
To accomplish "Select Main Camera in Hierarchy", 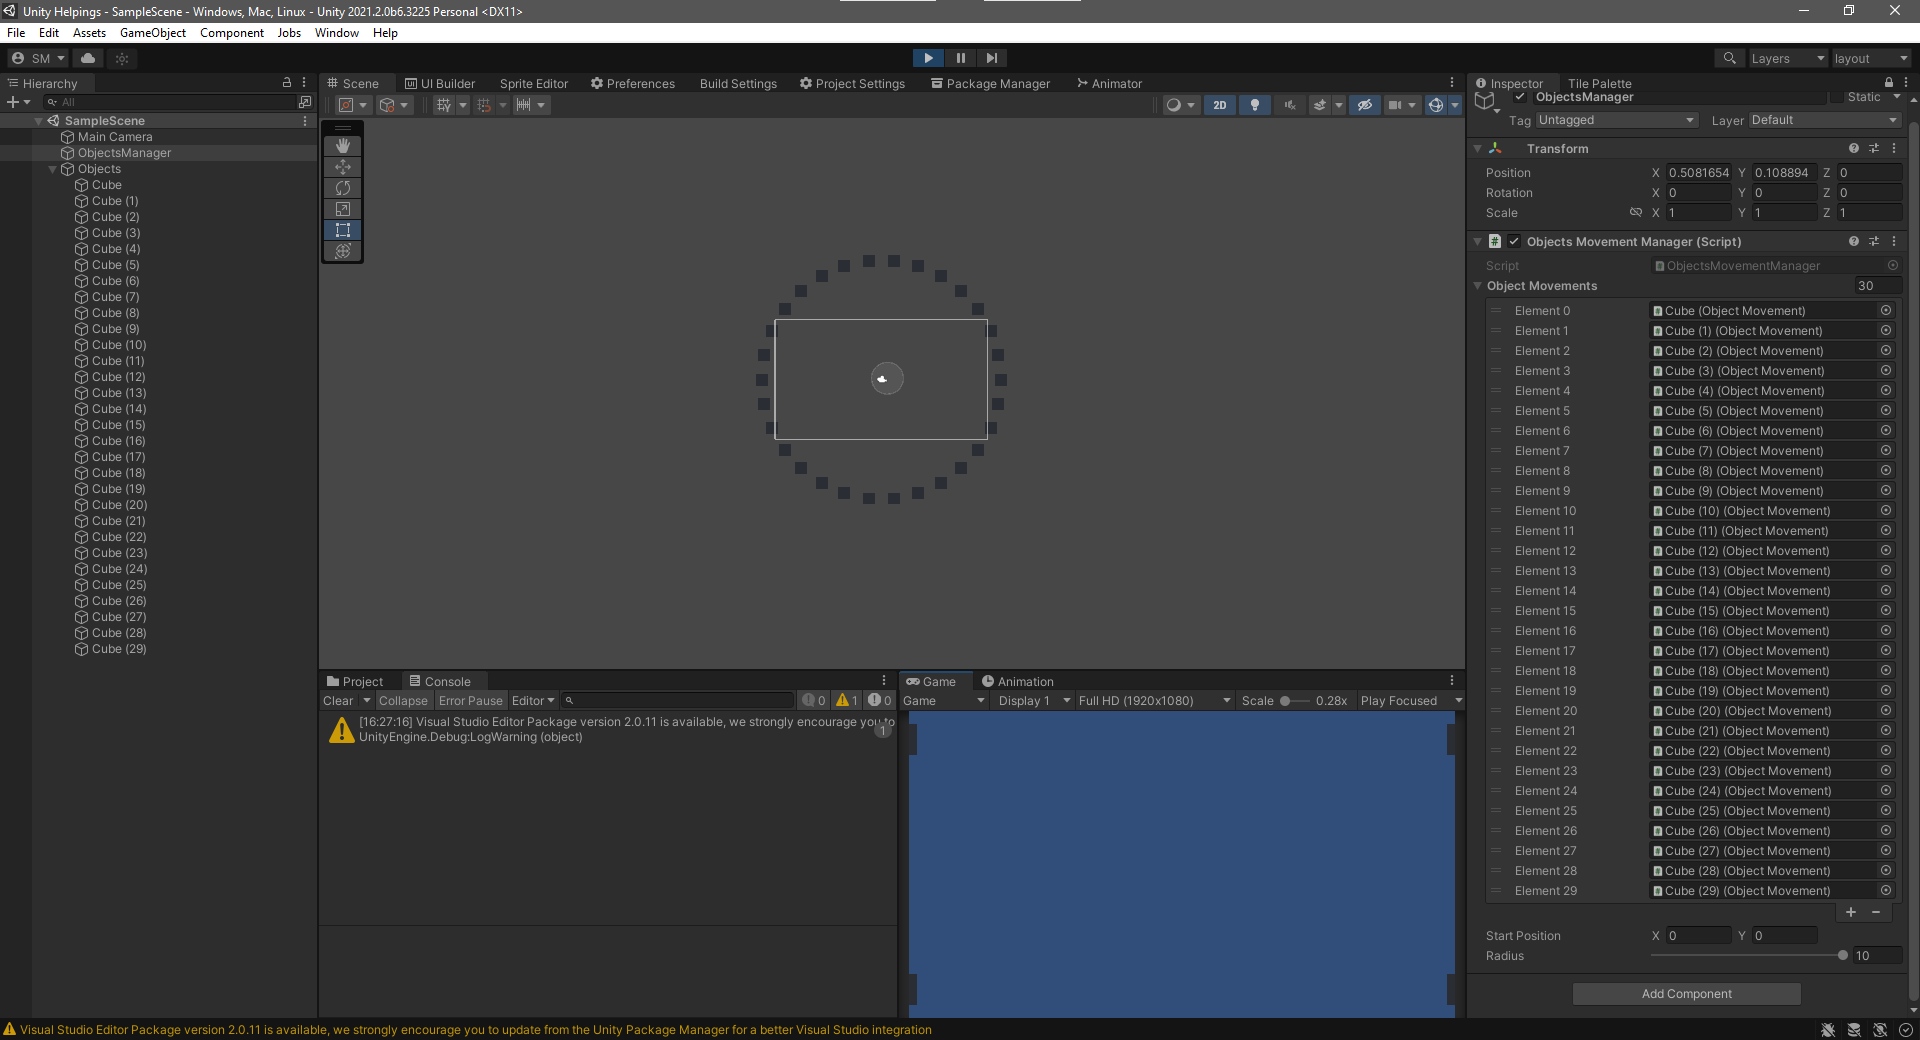I will click(x=115, y=137).
